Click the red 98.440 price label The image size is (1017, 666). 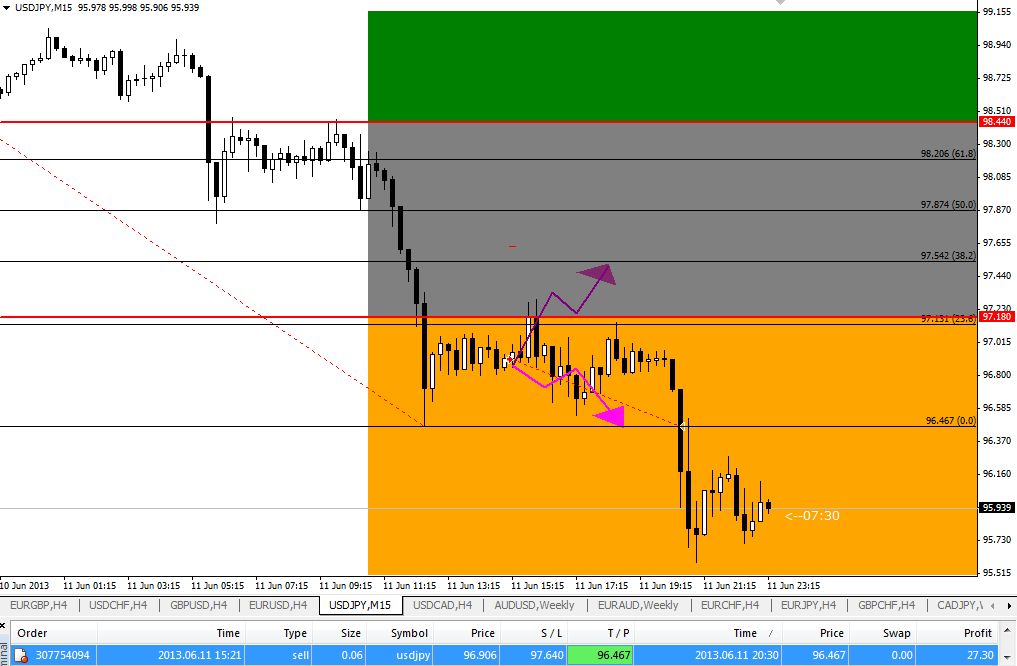996,122
